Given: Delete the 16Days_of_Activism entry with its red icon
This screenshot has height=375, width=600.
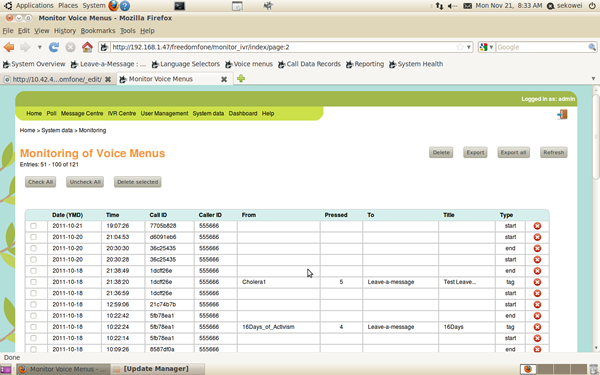Looking at the screenshot, I should pos(537,327).
